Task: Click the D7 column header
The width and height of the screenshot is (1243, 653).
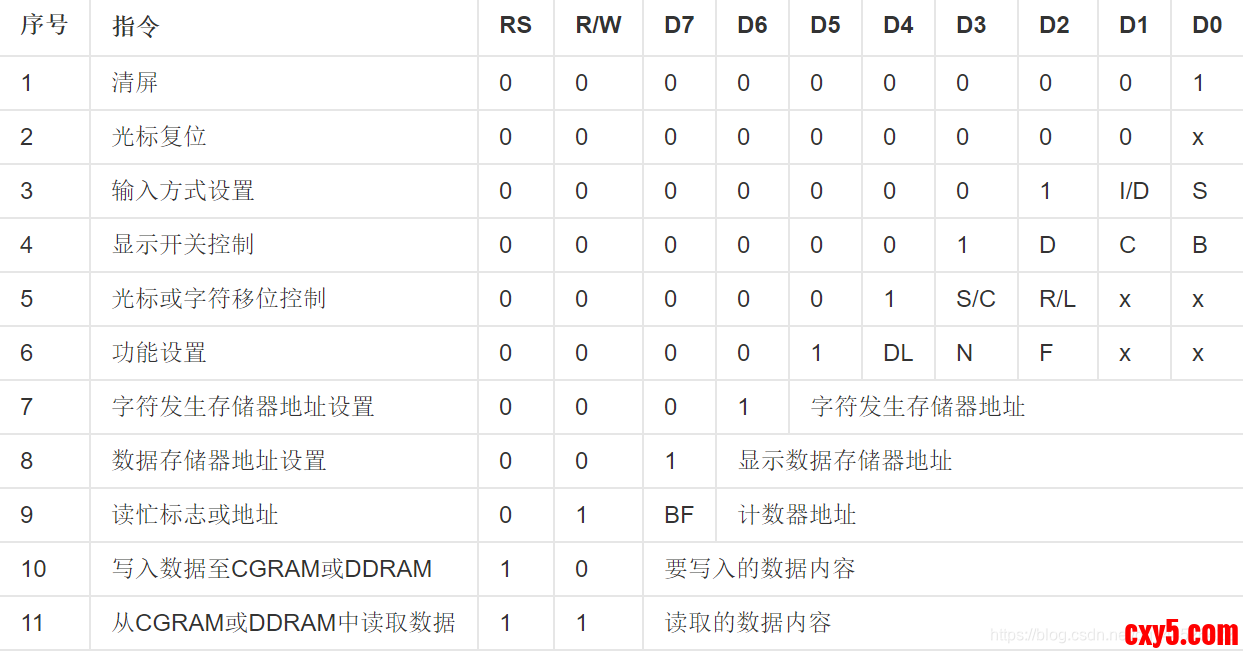Action: (x=679, y=26)
